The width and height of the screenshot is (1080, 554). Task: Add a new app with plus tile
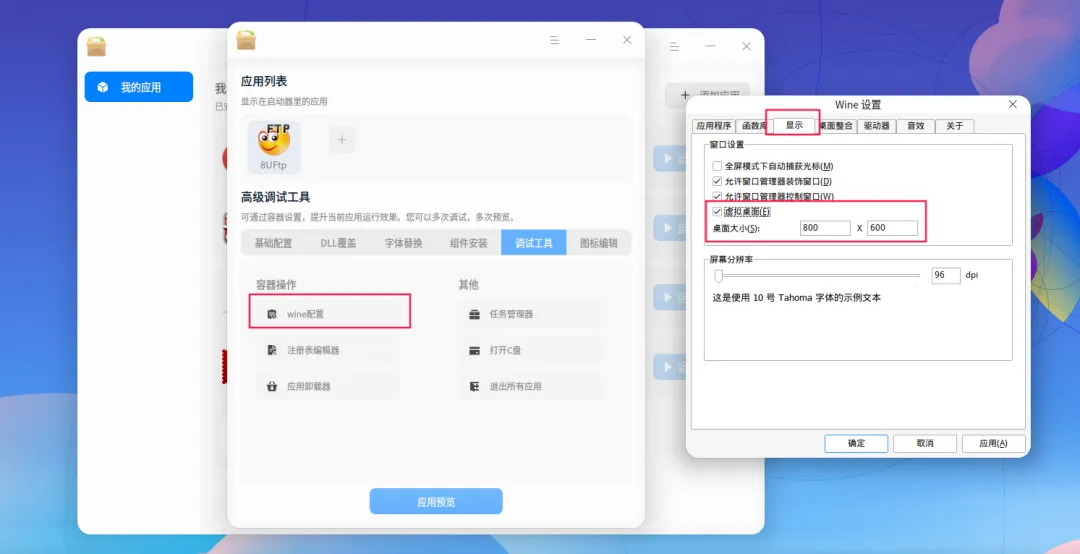coord(342,140)
